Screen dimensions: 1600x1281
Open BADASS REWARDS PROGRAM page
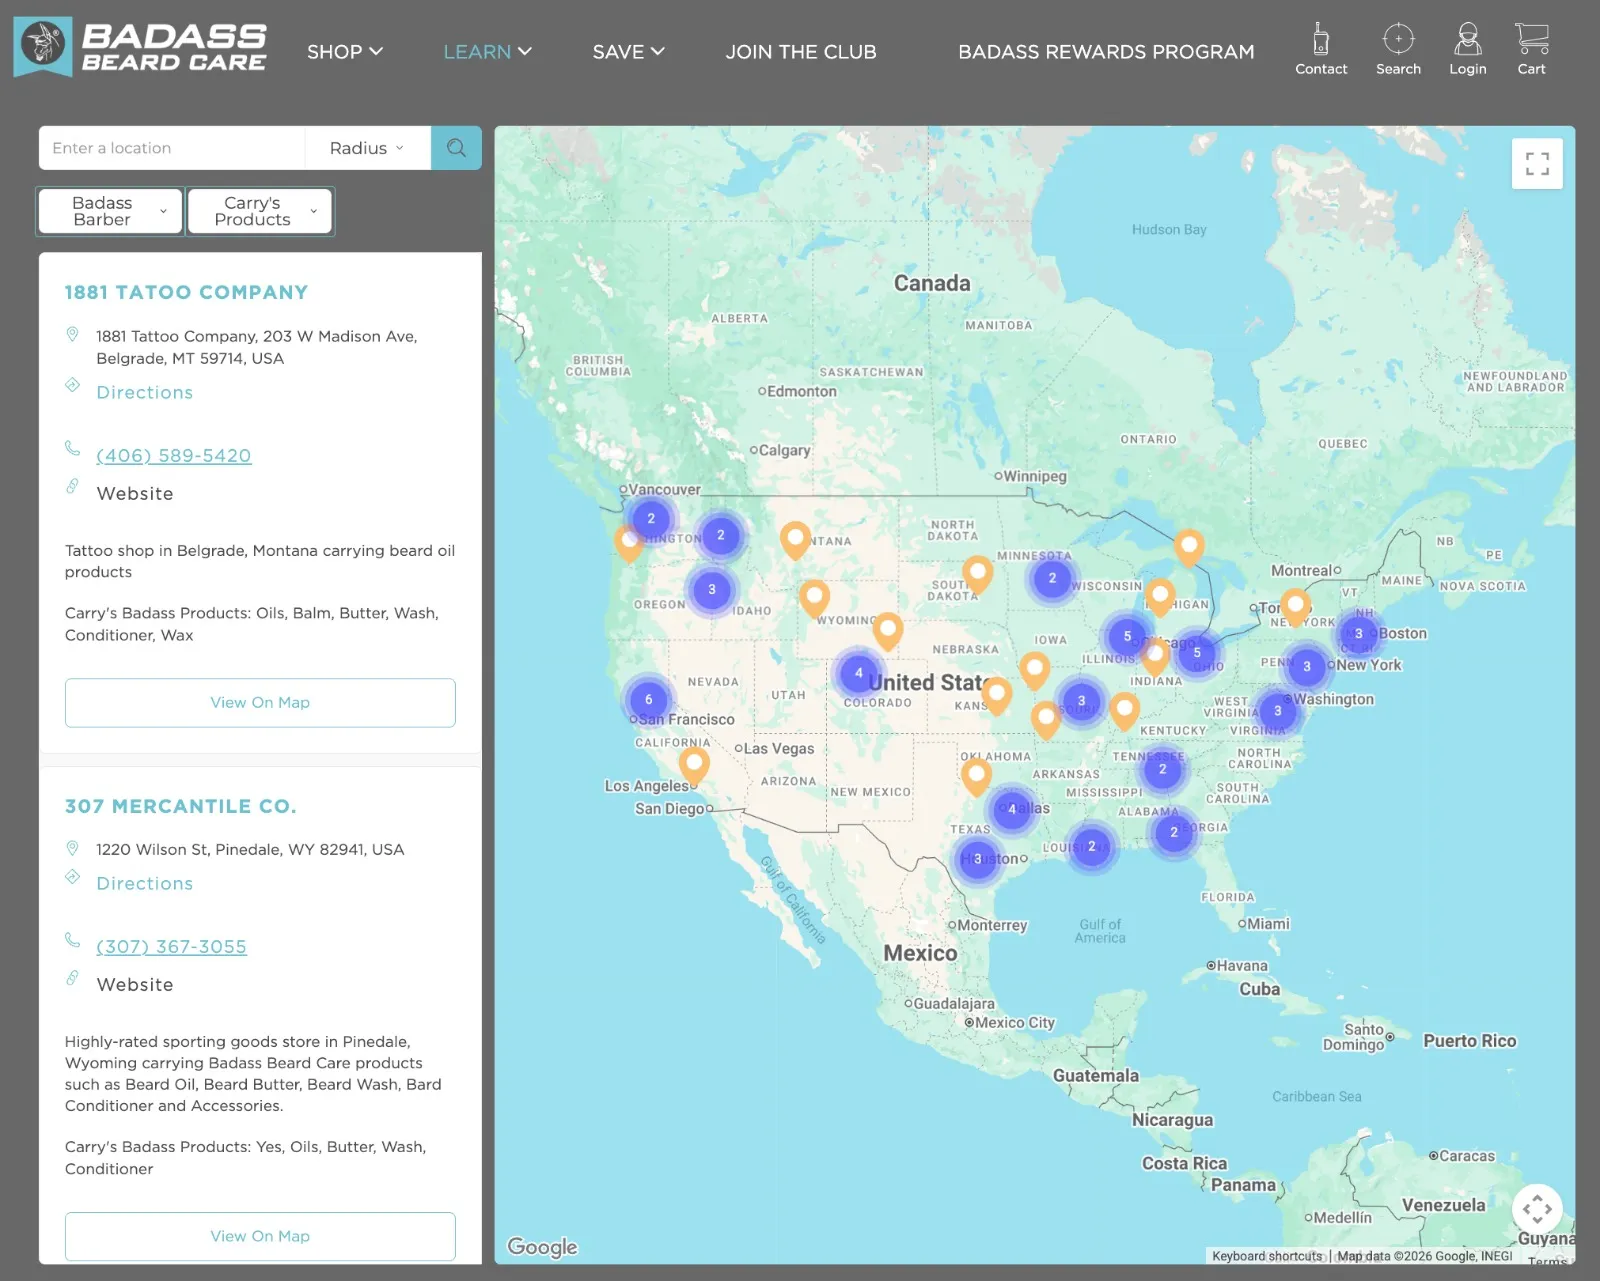tap(1106, 52)
